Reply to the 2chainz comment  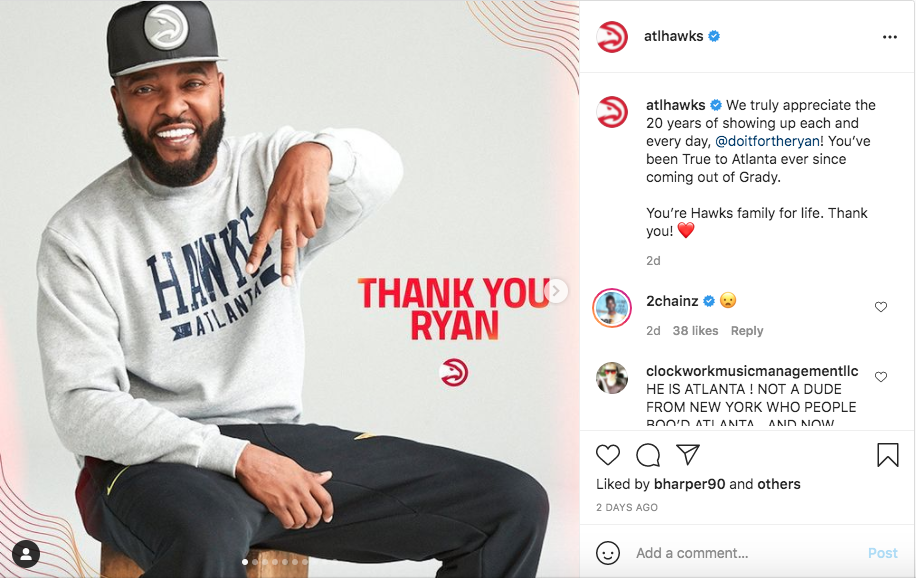coord(747,331)
